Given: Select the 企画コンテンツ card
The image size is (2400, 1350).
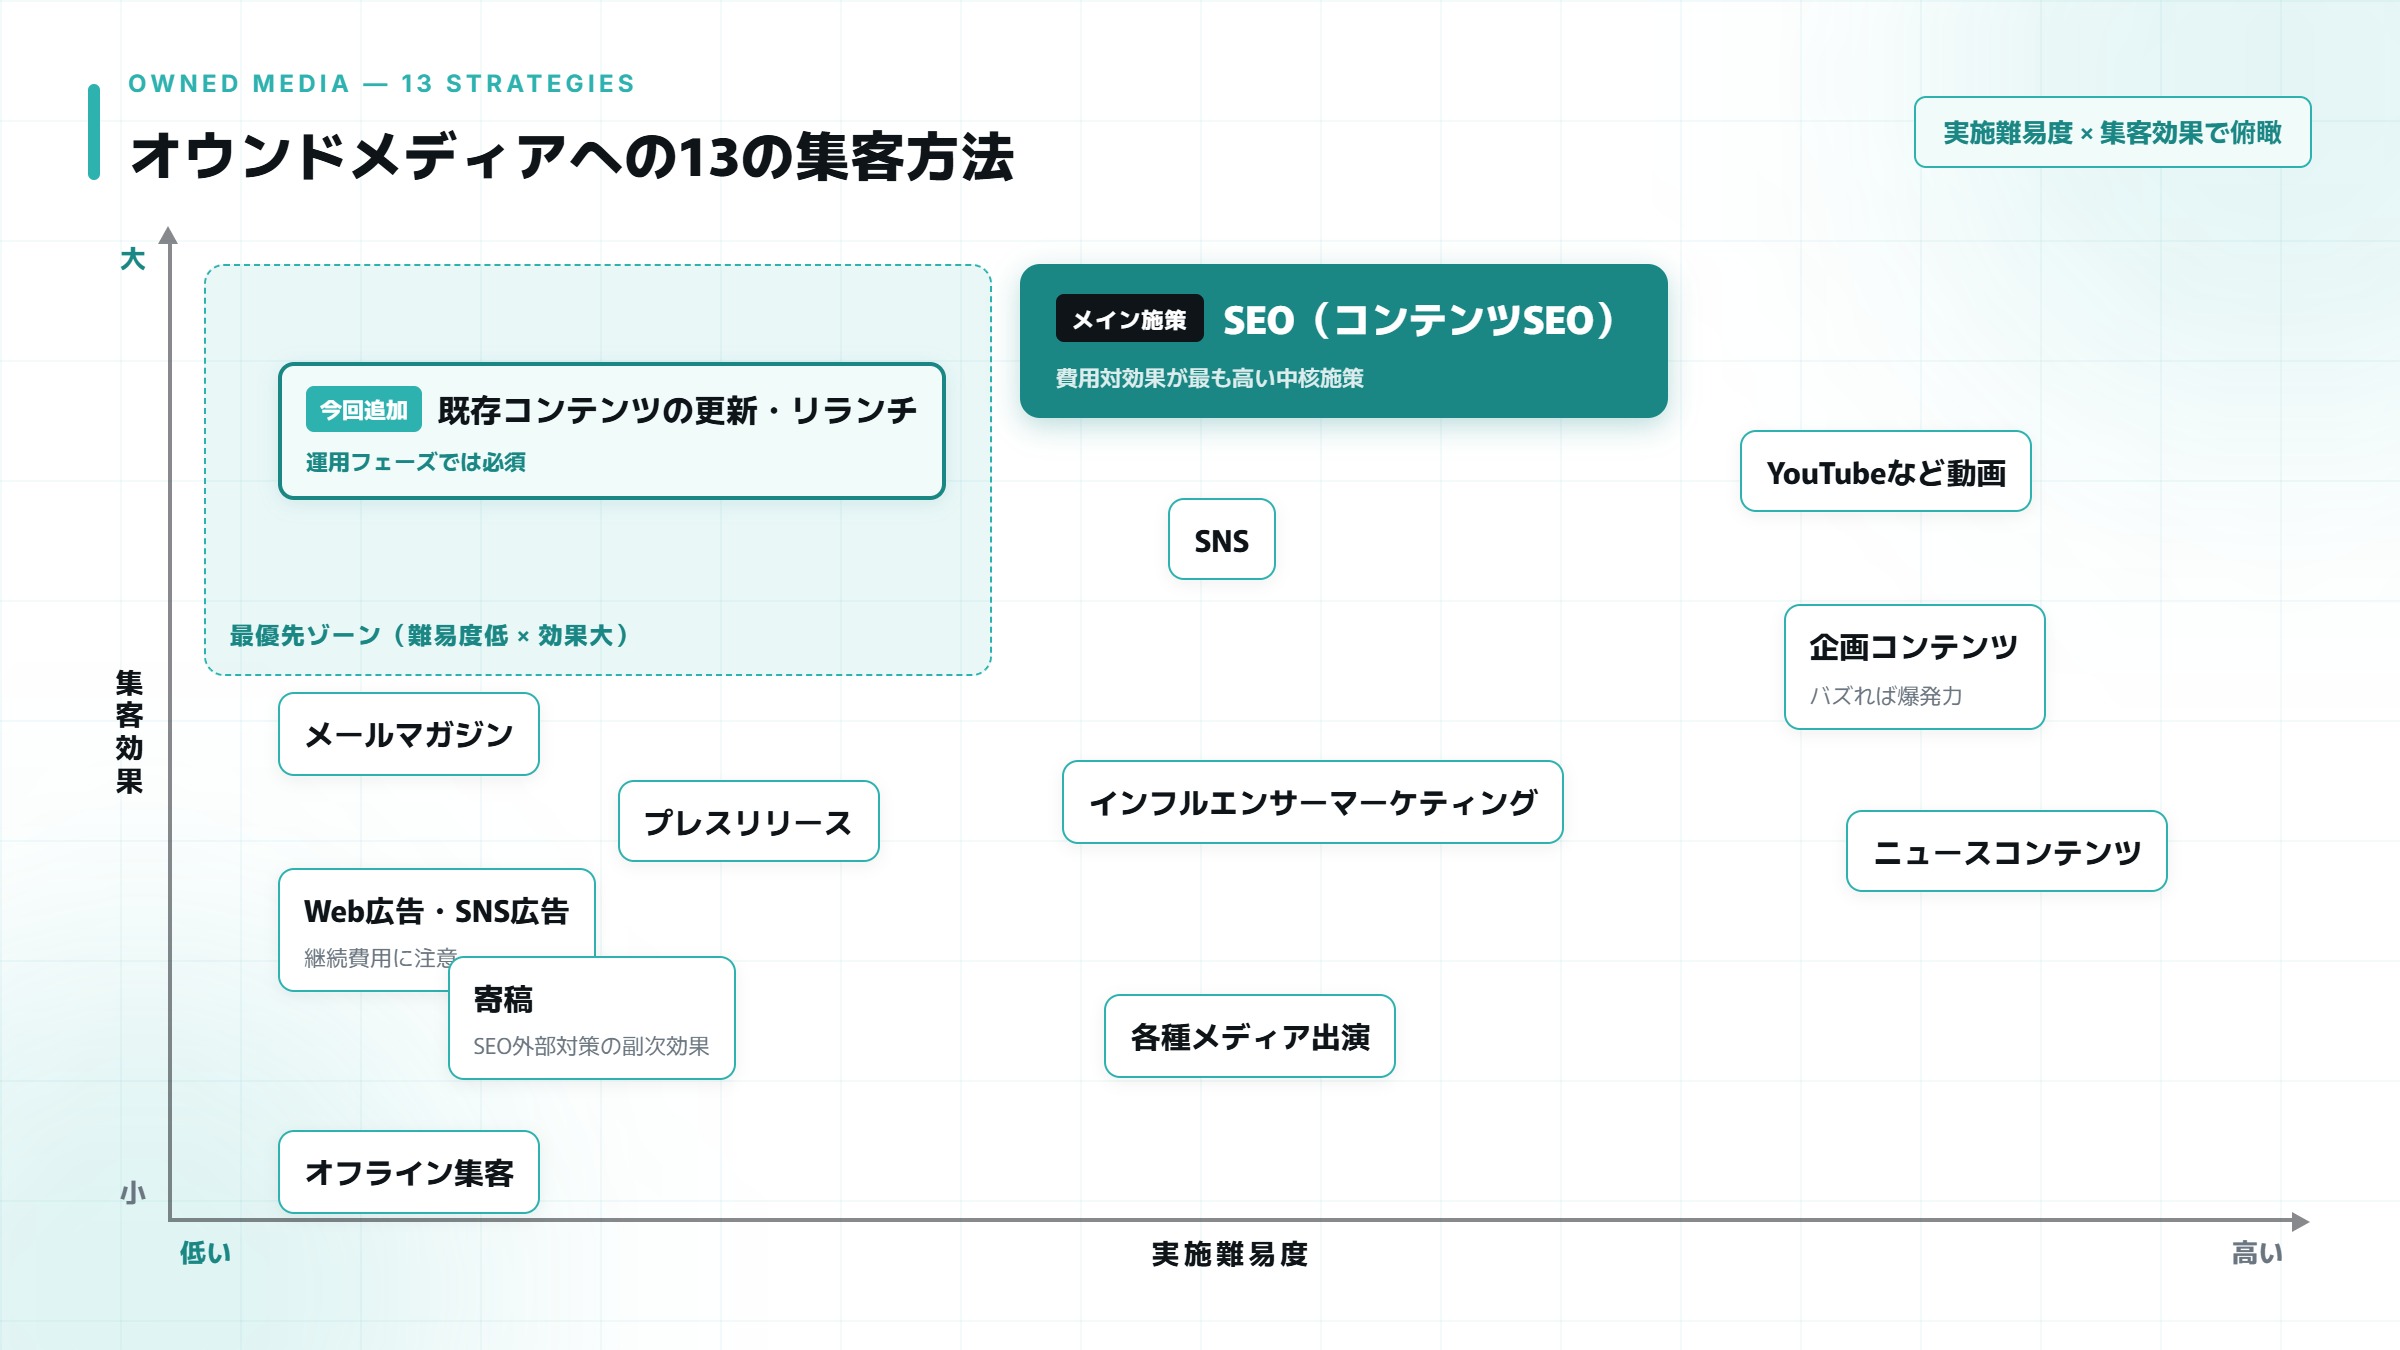Looking at the screenshot, I should click(x=1914, y=667).
